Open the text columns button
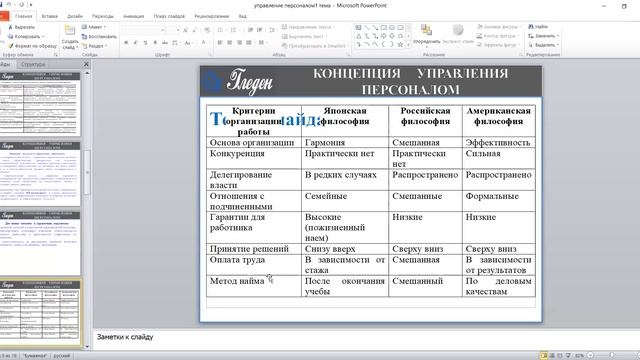The image size is (640, 360). pyautogui.click(x=261, y=42)
